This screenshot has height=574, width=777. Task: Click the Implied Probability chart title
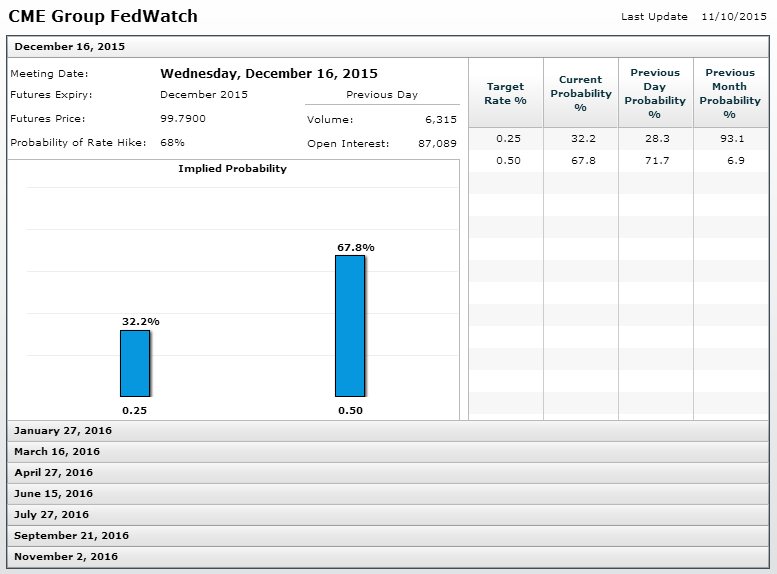pyautogui.click(x=232, y=169)
